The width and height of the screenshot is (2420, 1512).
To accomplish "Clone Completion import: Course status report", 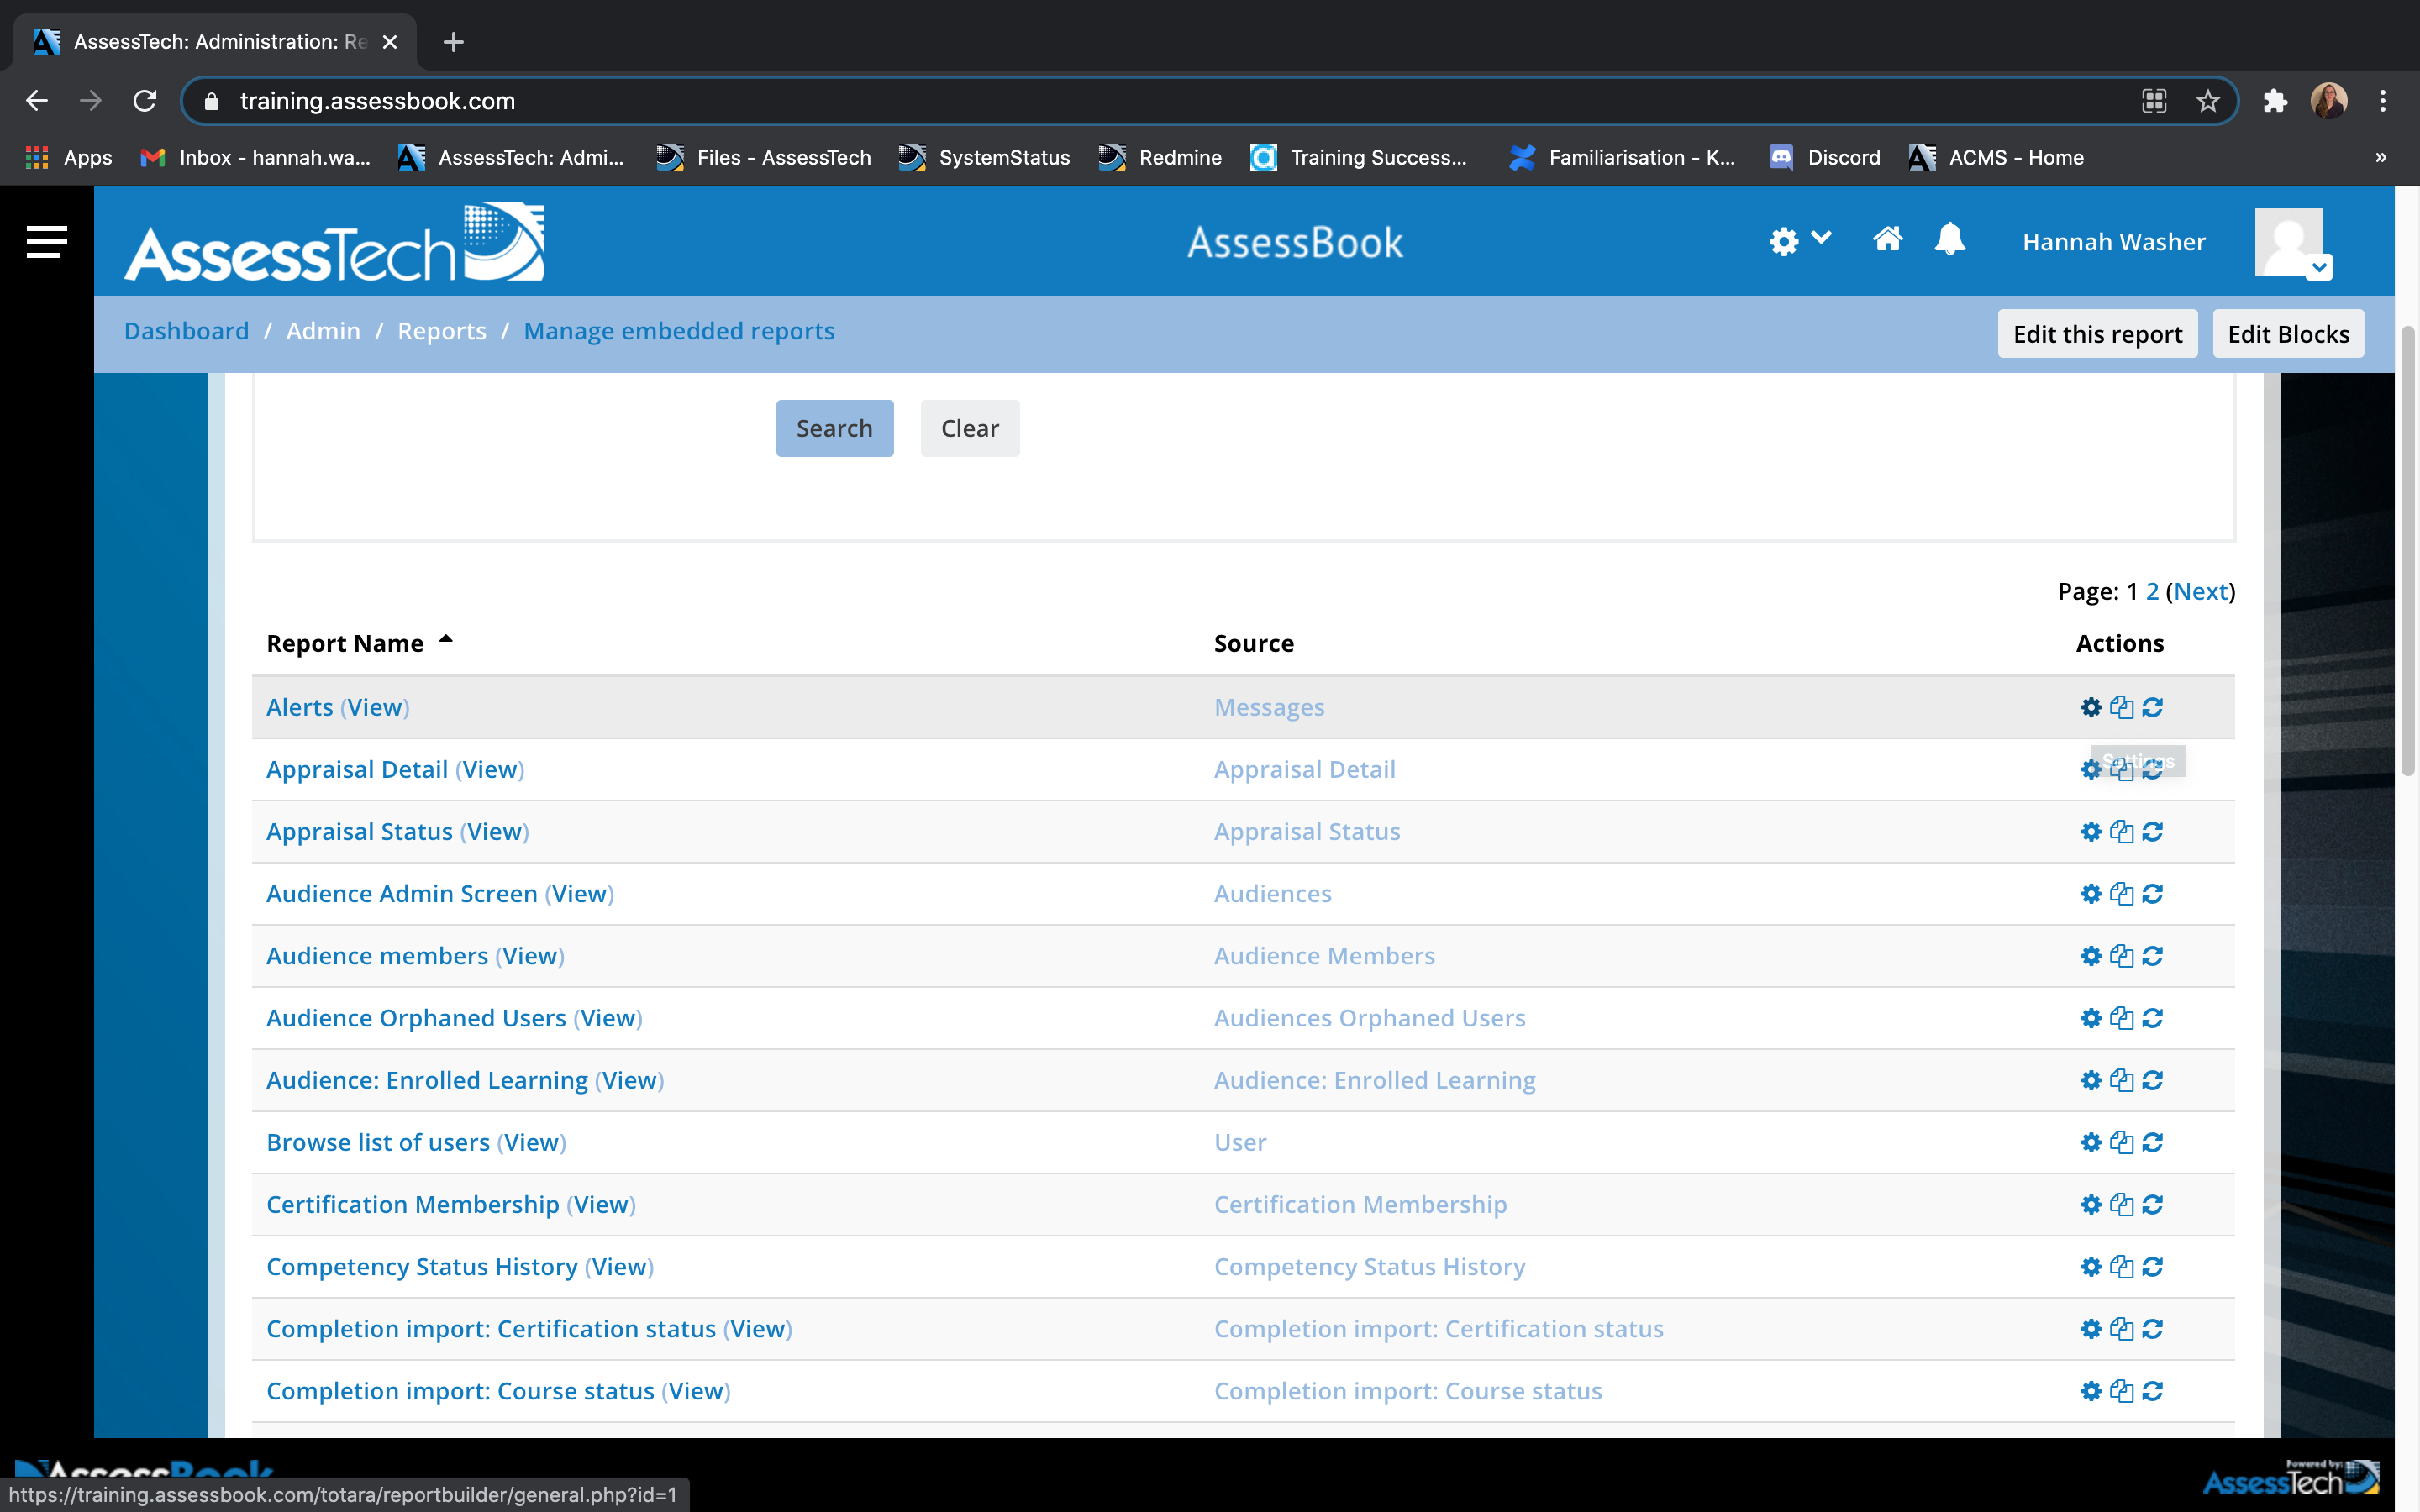I will point(2121,1390).
